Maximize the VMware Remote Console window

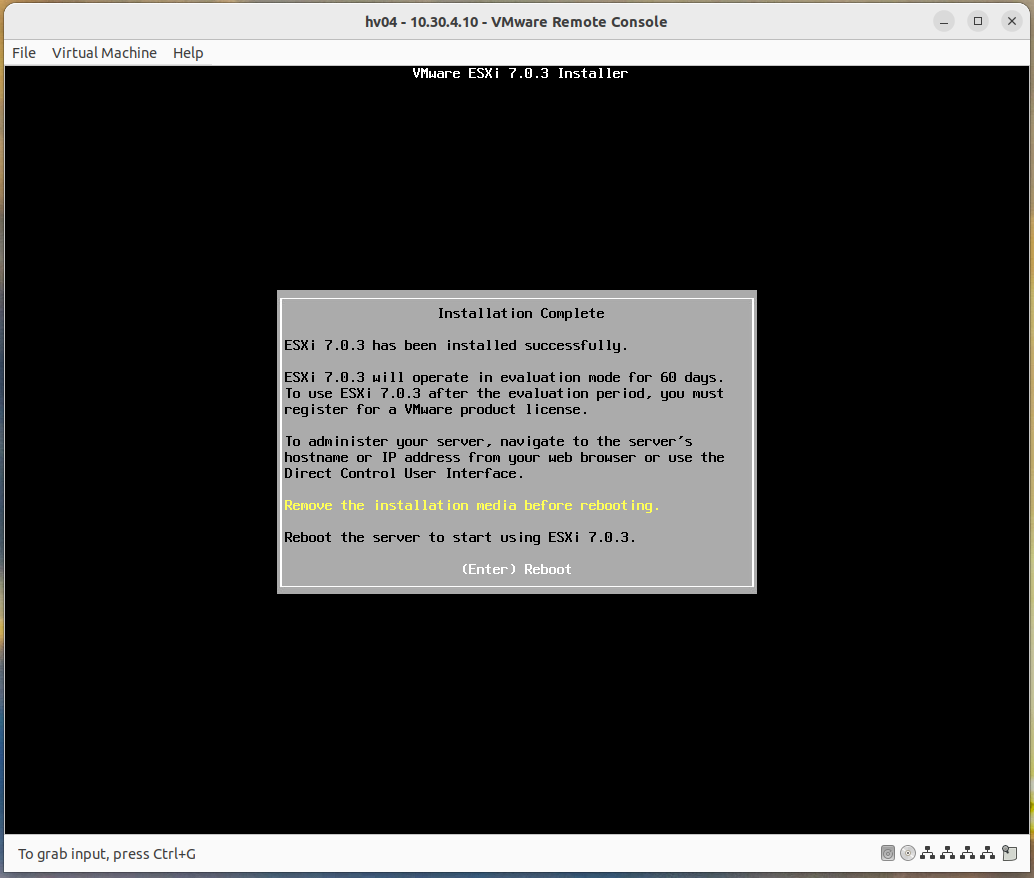(x=977, y=20)
